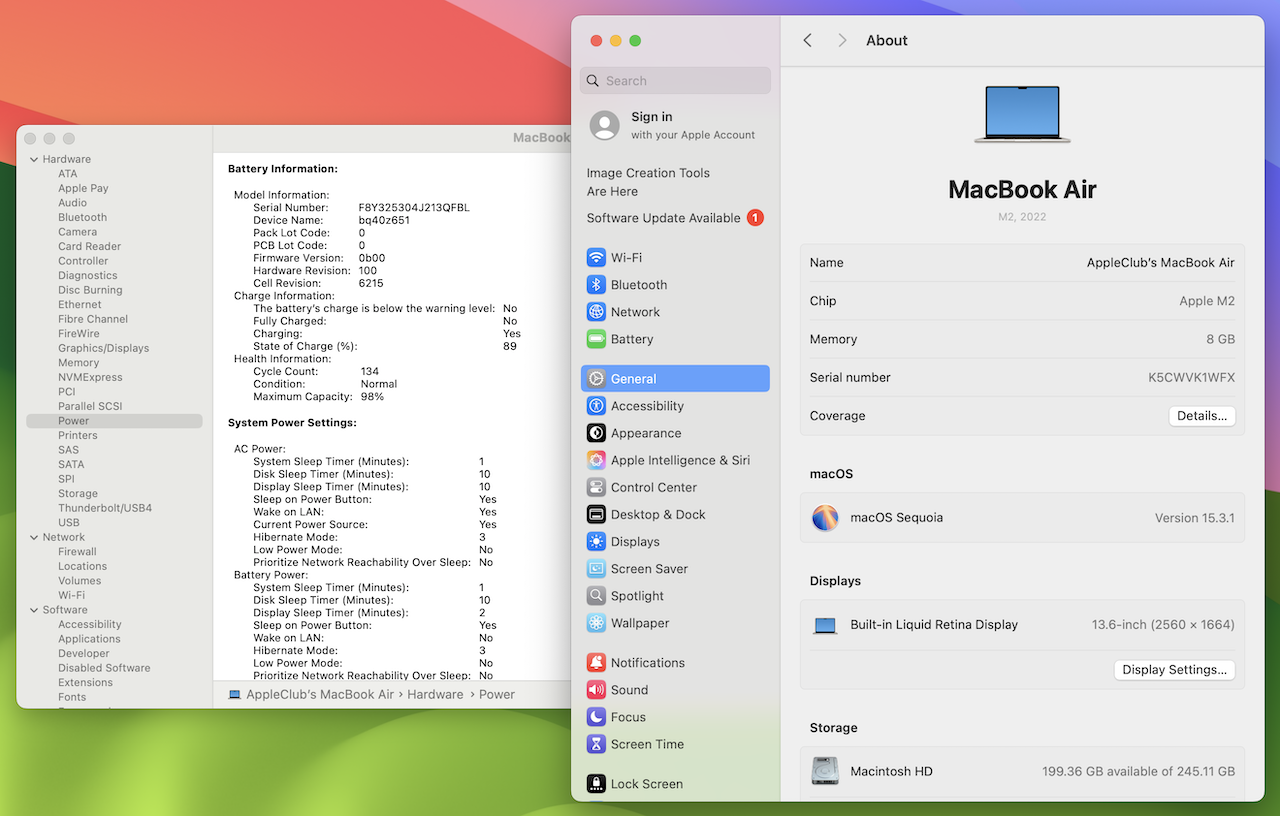Viewport: 1280px width, 816px height.
Task: Go back using the left chevron
Action: point(808,40)
